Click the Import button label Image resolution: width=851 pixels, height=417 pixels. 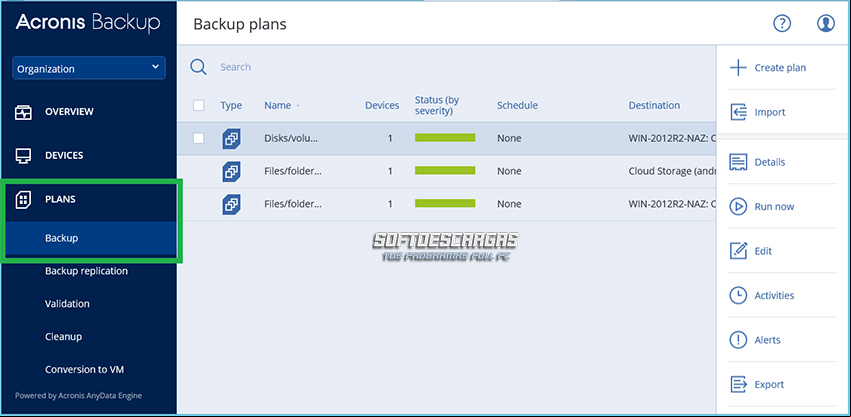coord(770,112)
